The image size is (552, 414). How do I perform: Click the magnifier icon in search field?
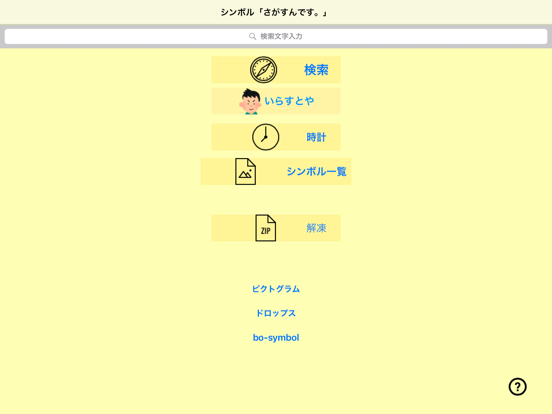[252, 36]
